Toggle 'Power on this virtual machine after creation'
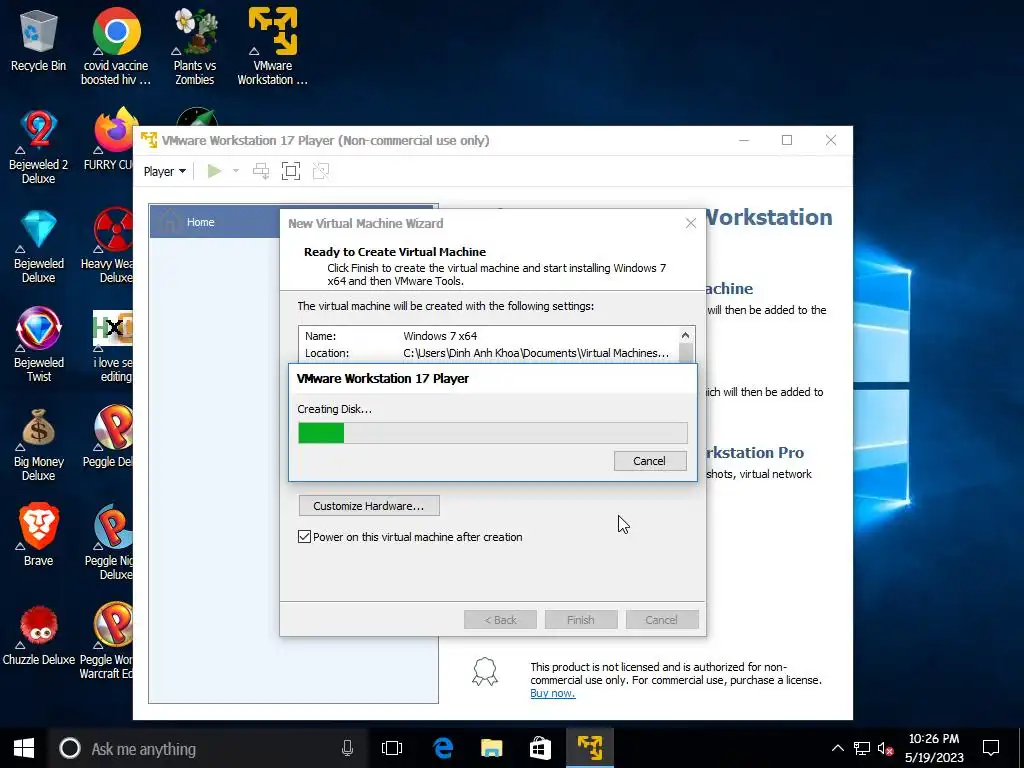Viewport: 1024px width, 768px height. (304, 537)
